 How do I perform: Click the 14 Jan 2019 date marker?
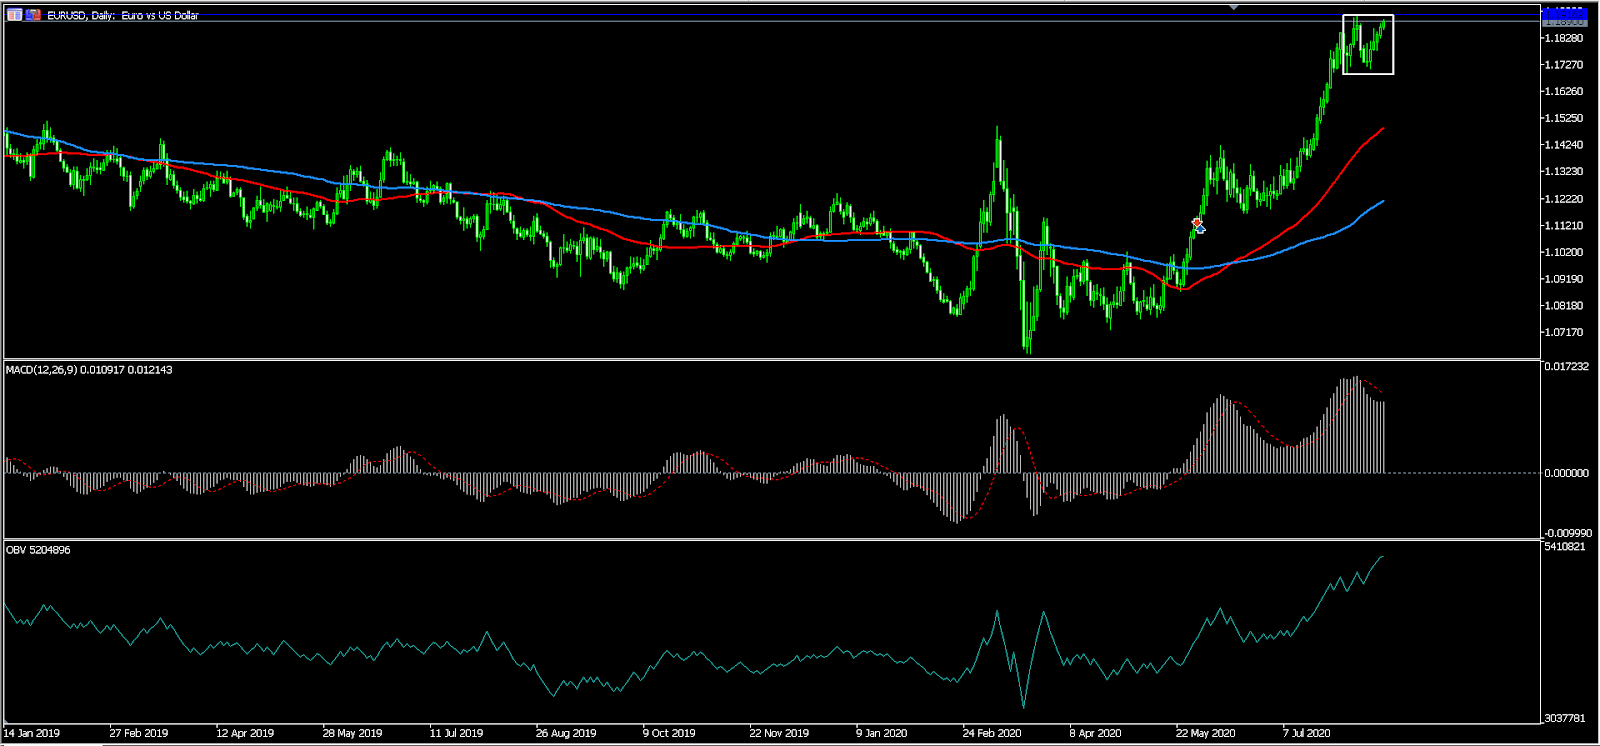pyautogui.click(x=32, y=733)
